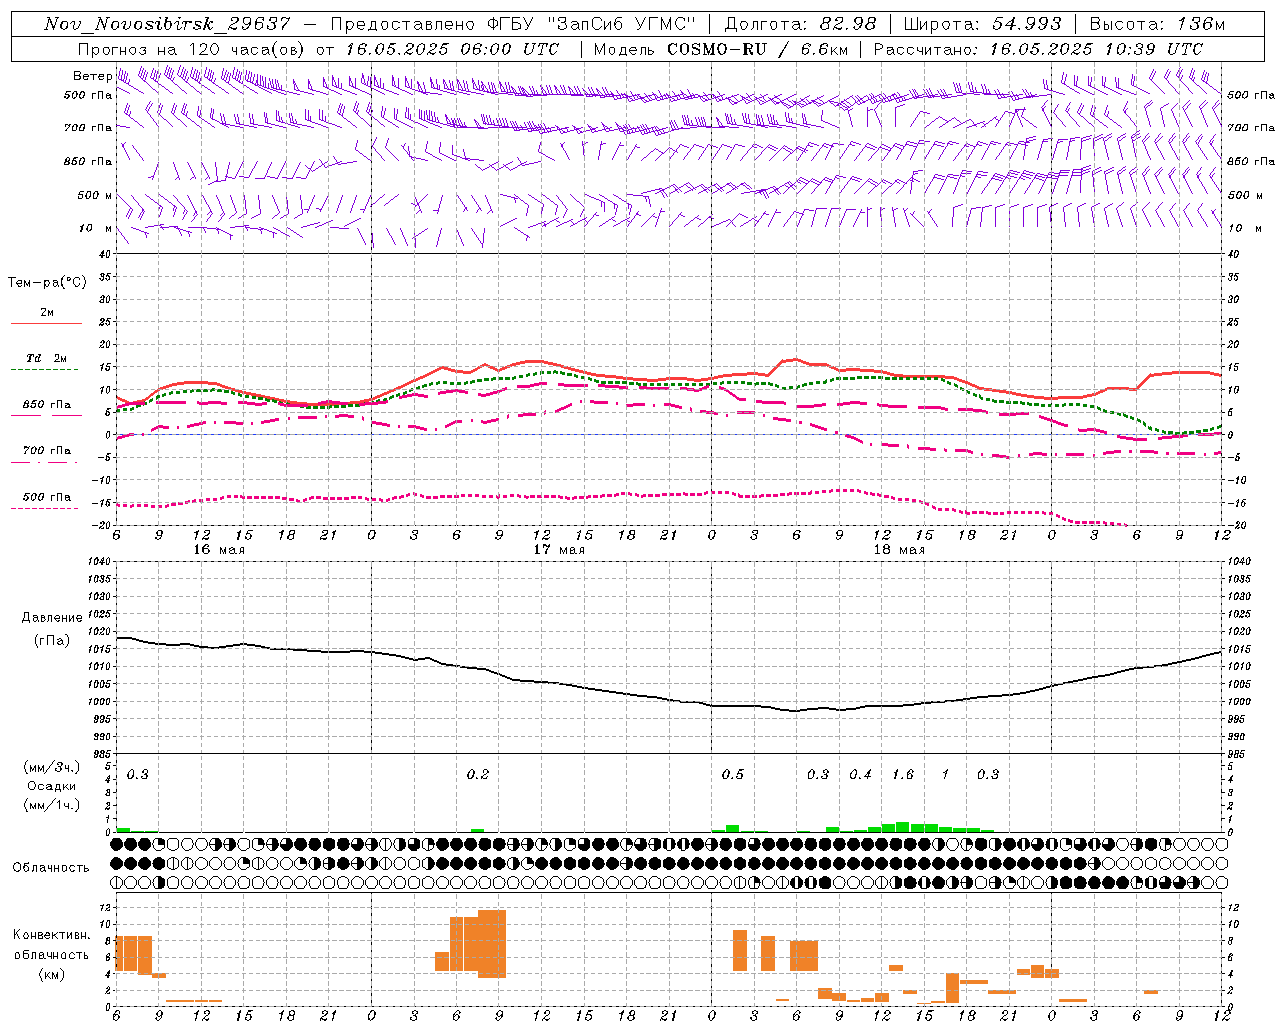The image size is (1280, 1024).
Task: Click the Ветер wind panel label
Action: point(92,76)
